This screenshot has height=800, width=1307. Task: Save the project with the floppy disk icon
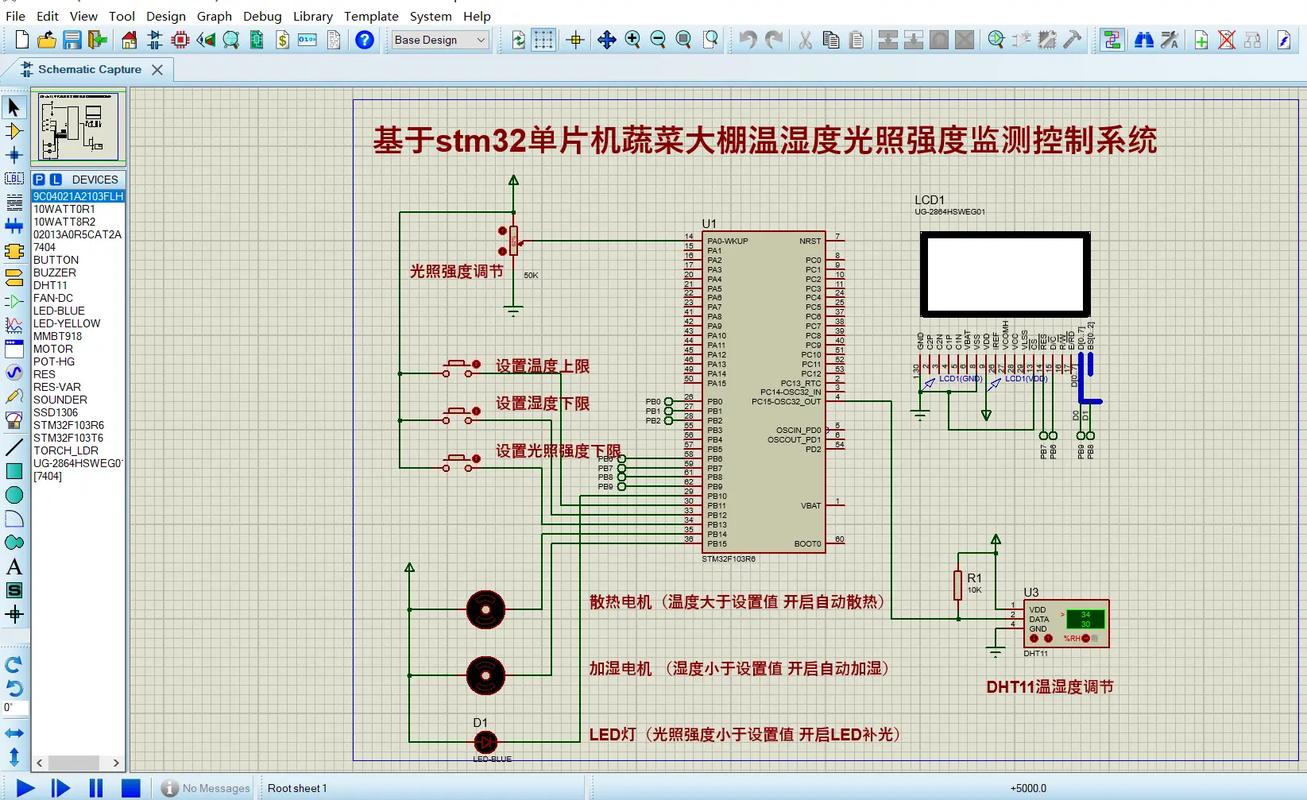click(72, 40)
